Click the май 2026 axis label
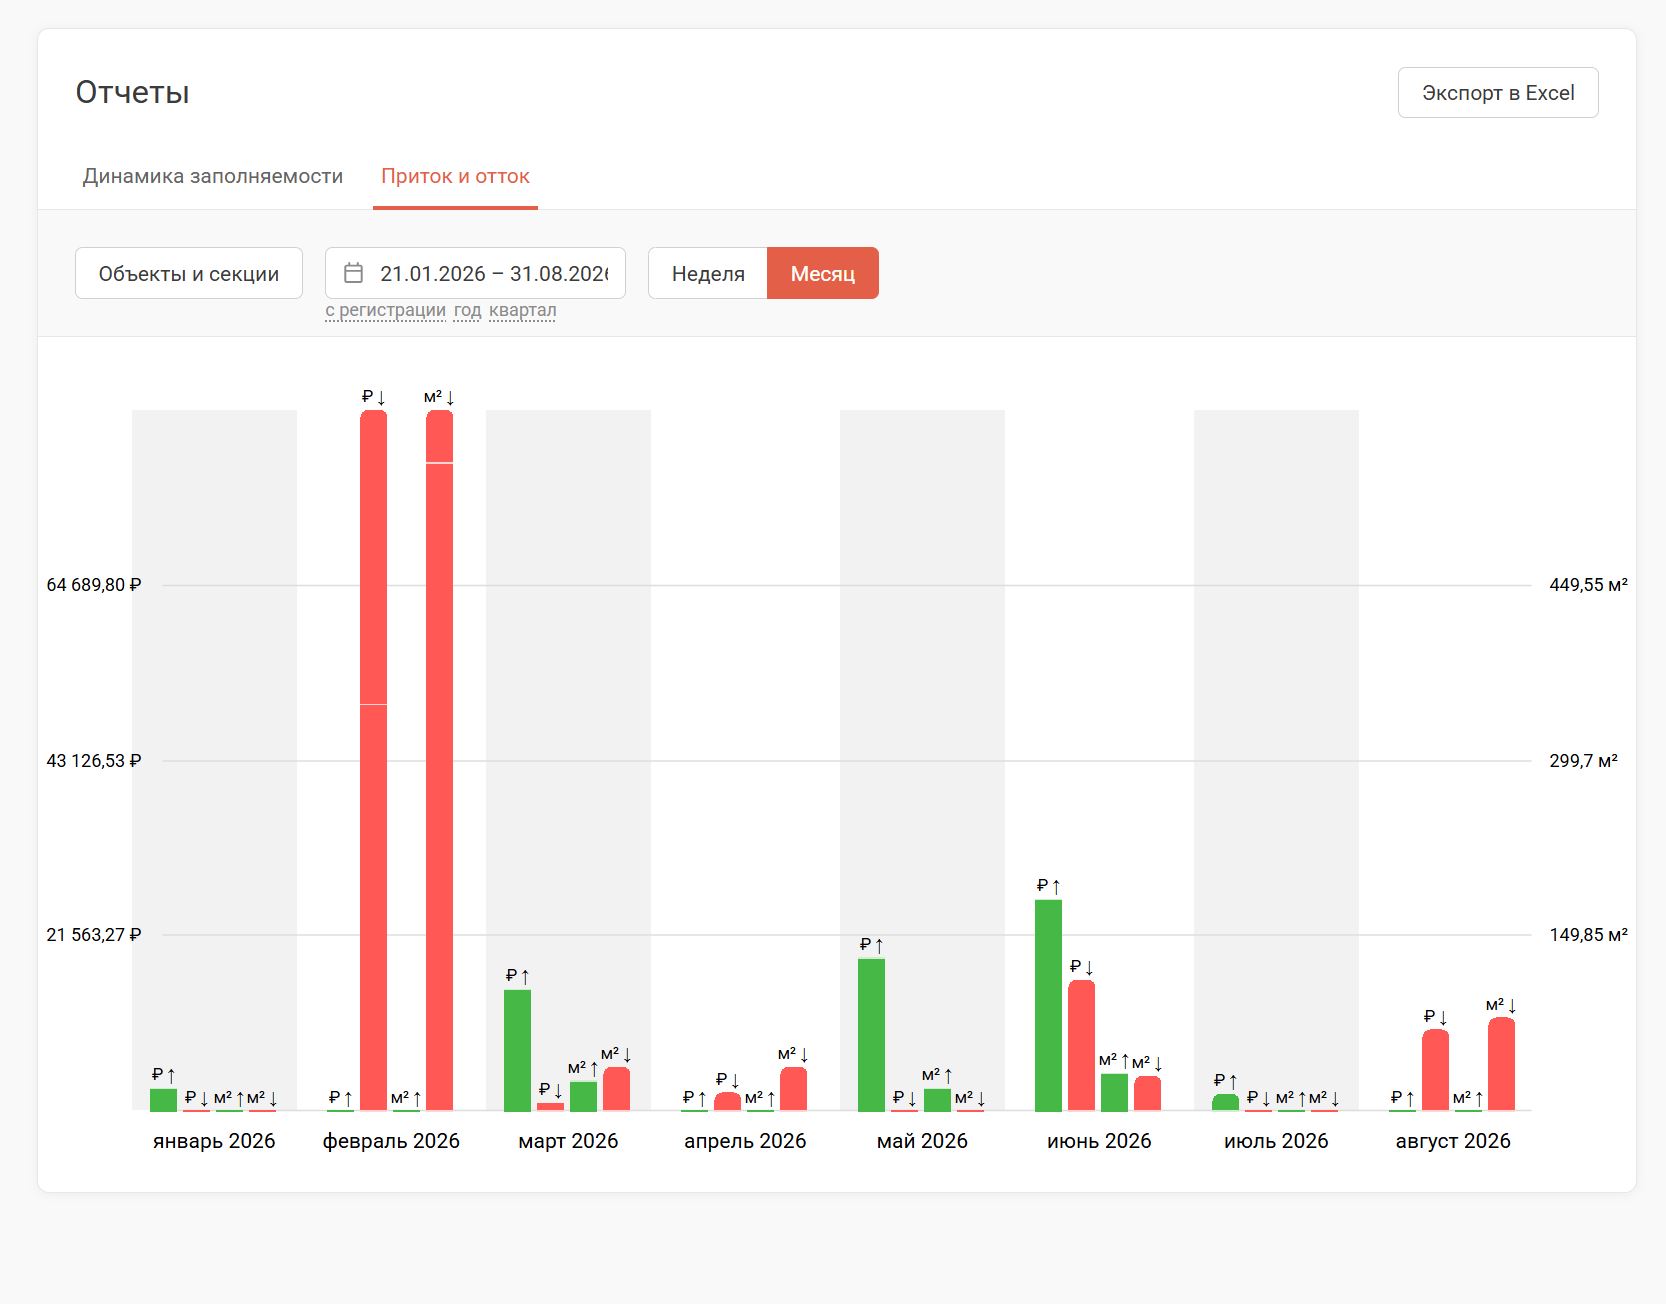Screen dimensions: 1666x1304 922,1141
